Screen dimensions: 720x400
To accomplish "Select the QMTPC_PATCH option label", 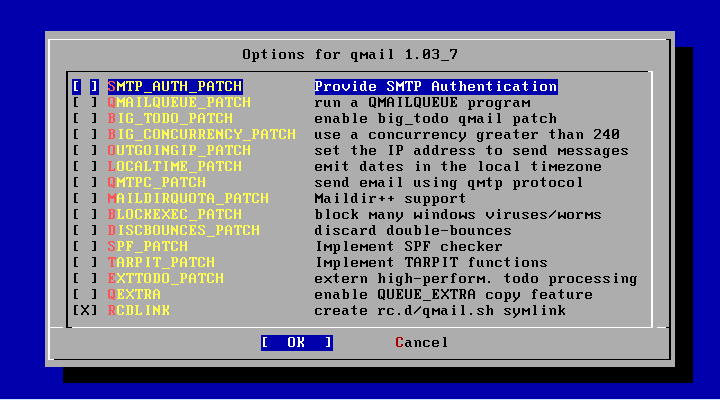I will (x=157, y=182).
